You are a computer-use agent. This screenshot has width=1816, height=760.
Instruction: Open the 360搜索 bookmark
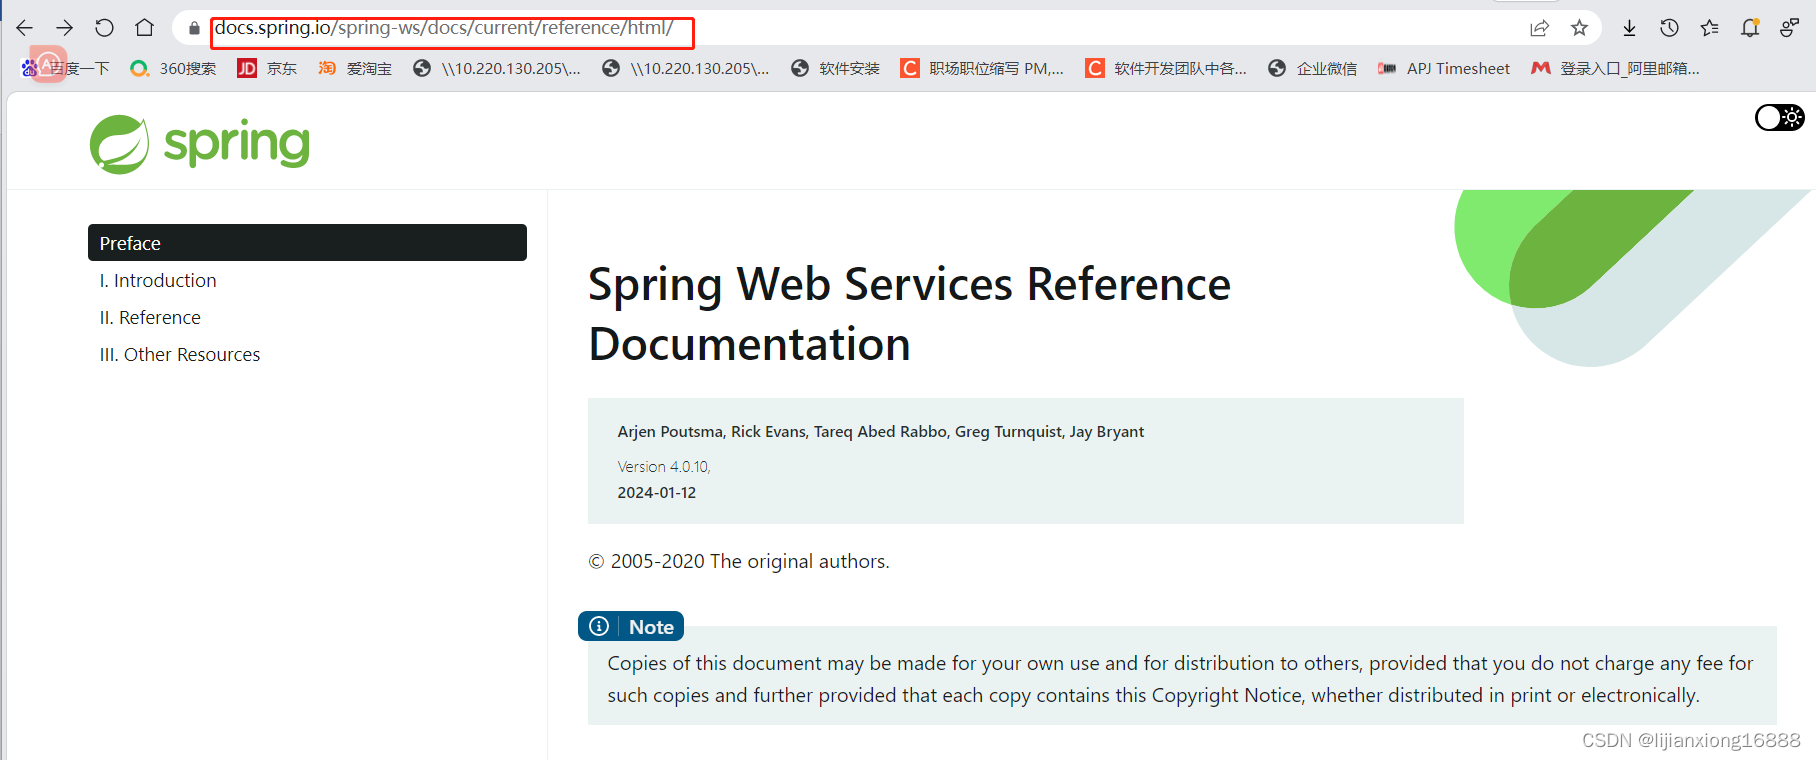(x=173, y=68)
